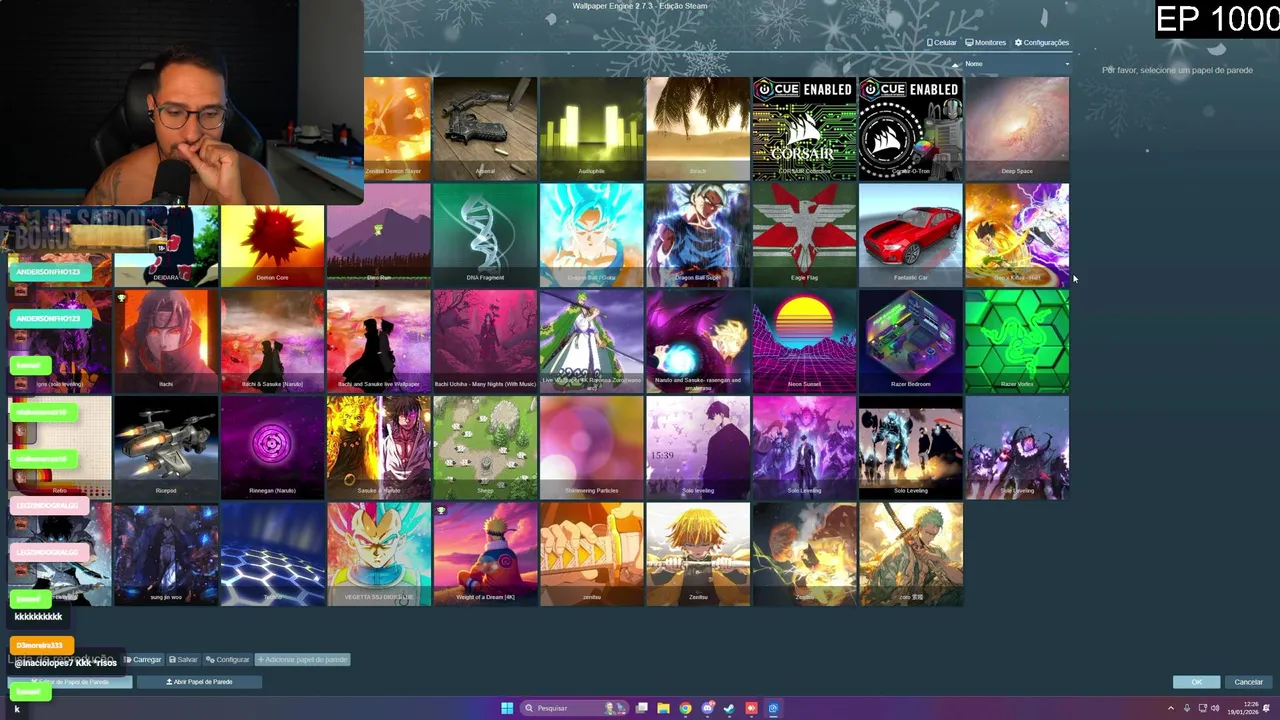Click Abrir Papel de Parede button
This screenshot has height=720, width=1280.
pos(199,682)
